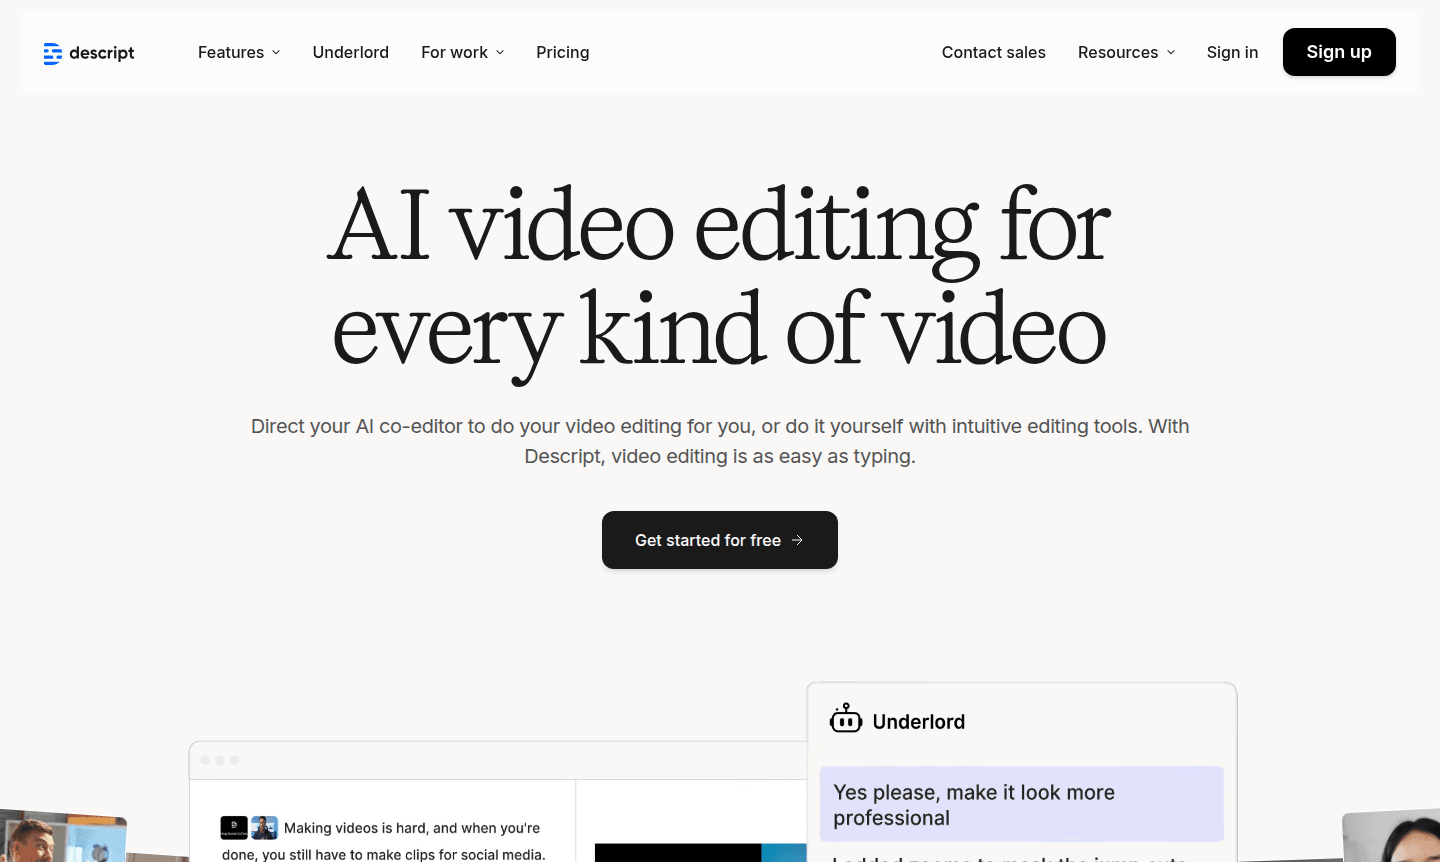Viewport: 1440px width, 862px height.
Task: Click the Sign up button
Action: 1339,52
